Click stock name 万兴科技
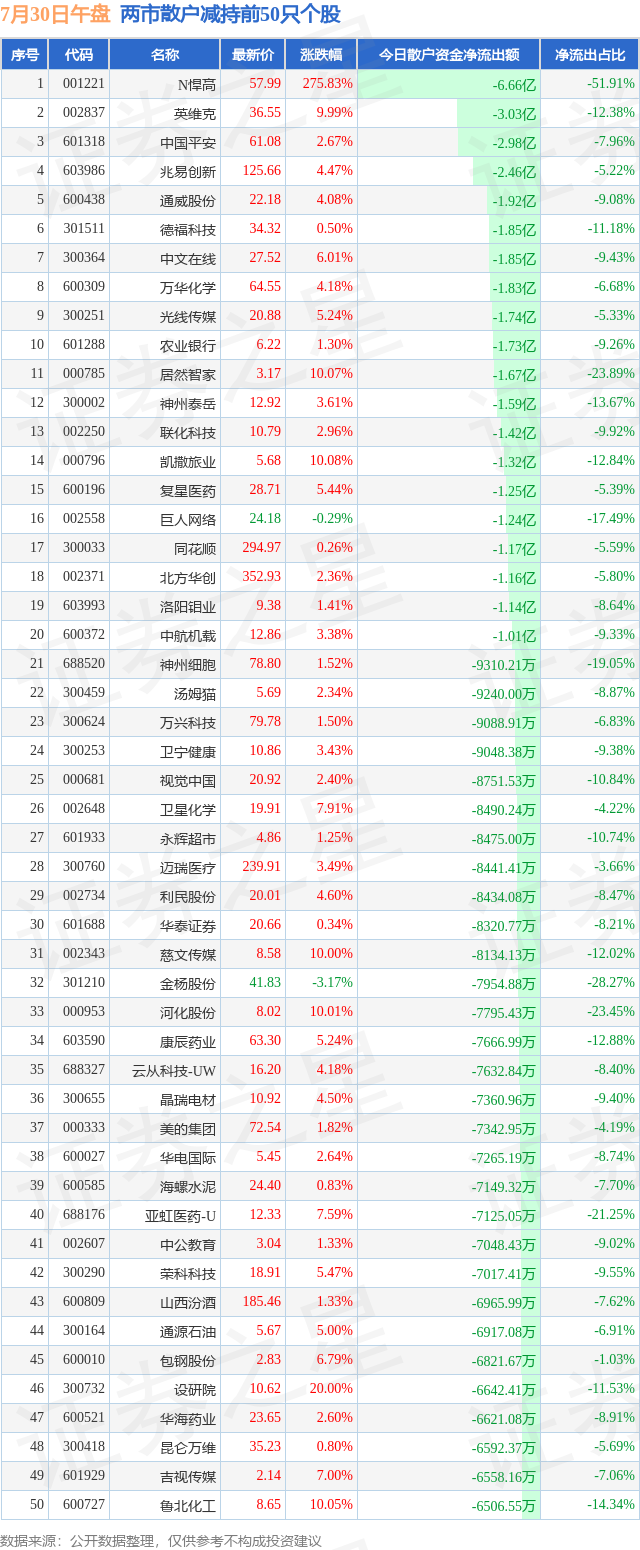The width and height of the screenshot is (640, 1550). tap(188, 722)
